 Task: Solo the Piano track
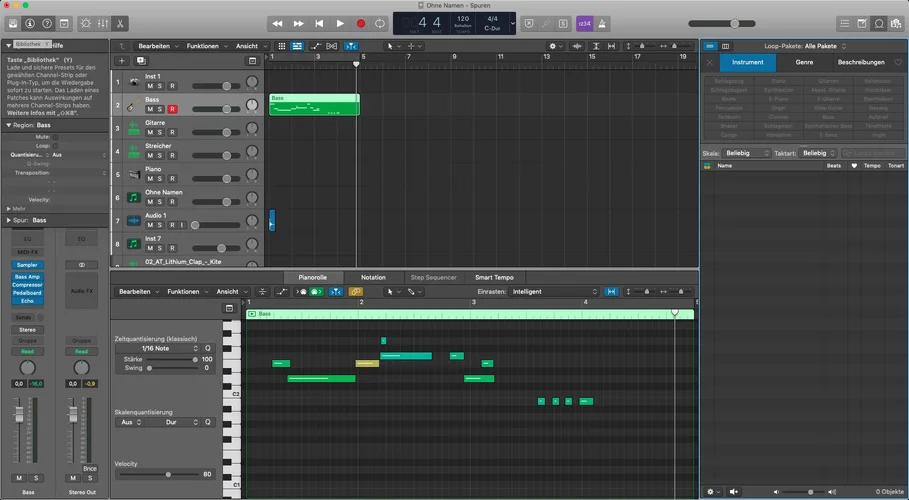(160, 179)
